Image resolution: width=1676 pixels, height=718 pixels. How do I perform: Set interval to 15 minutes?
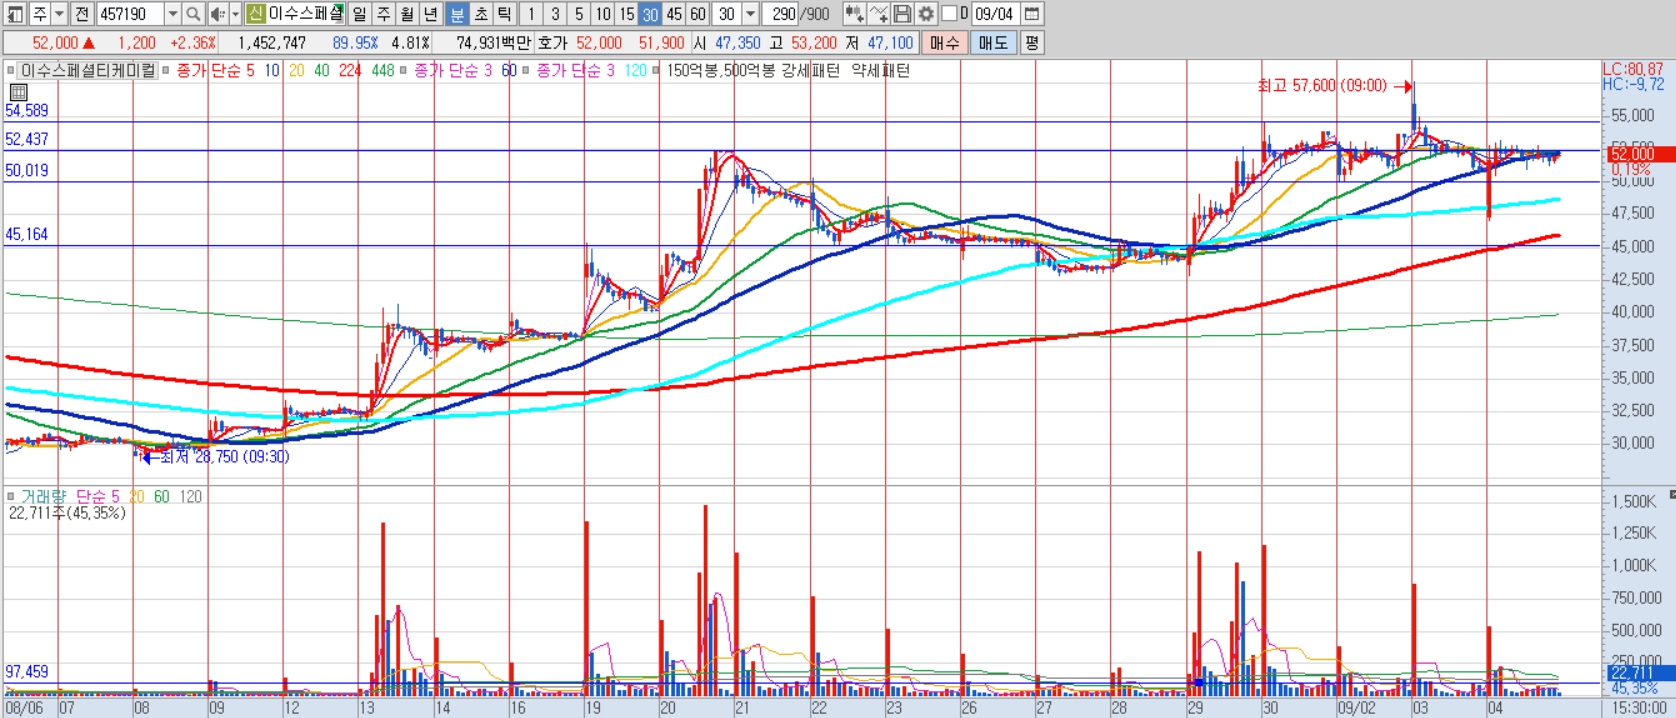[x=627, y=14]
